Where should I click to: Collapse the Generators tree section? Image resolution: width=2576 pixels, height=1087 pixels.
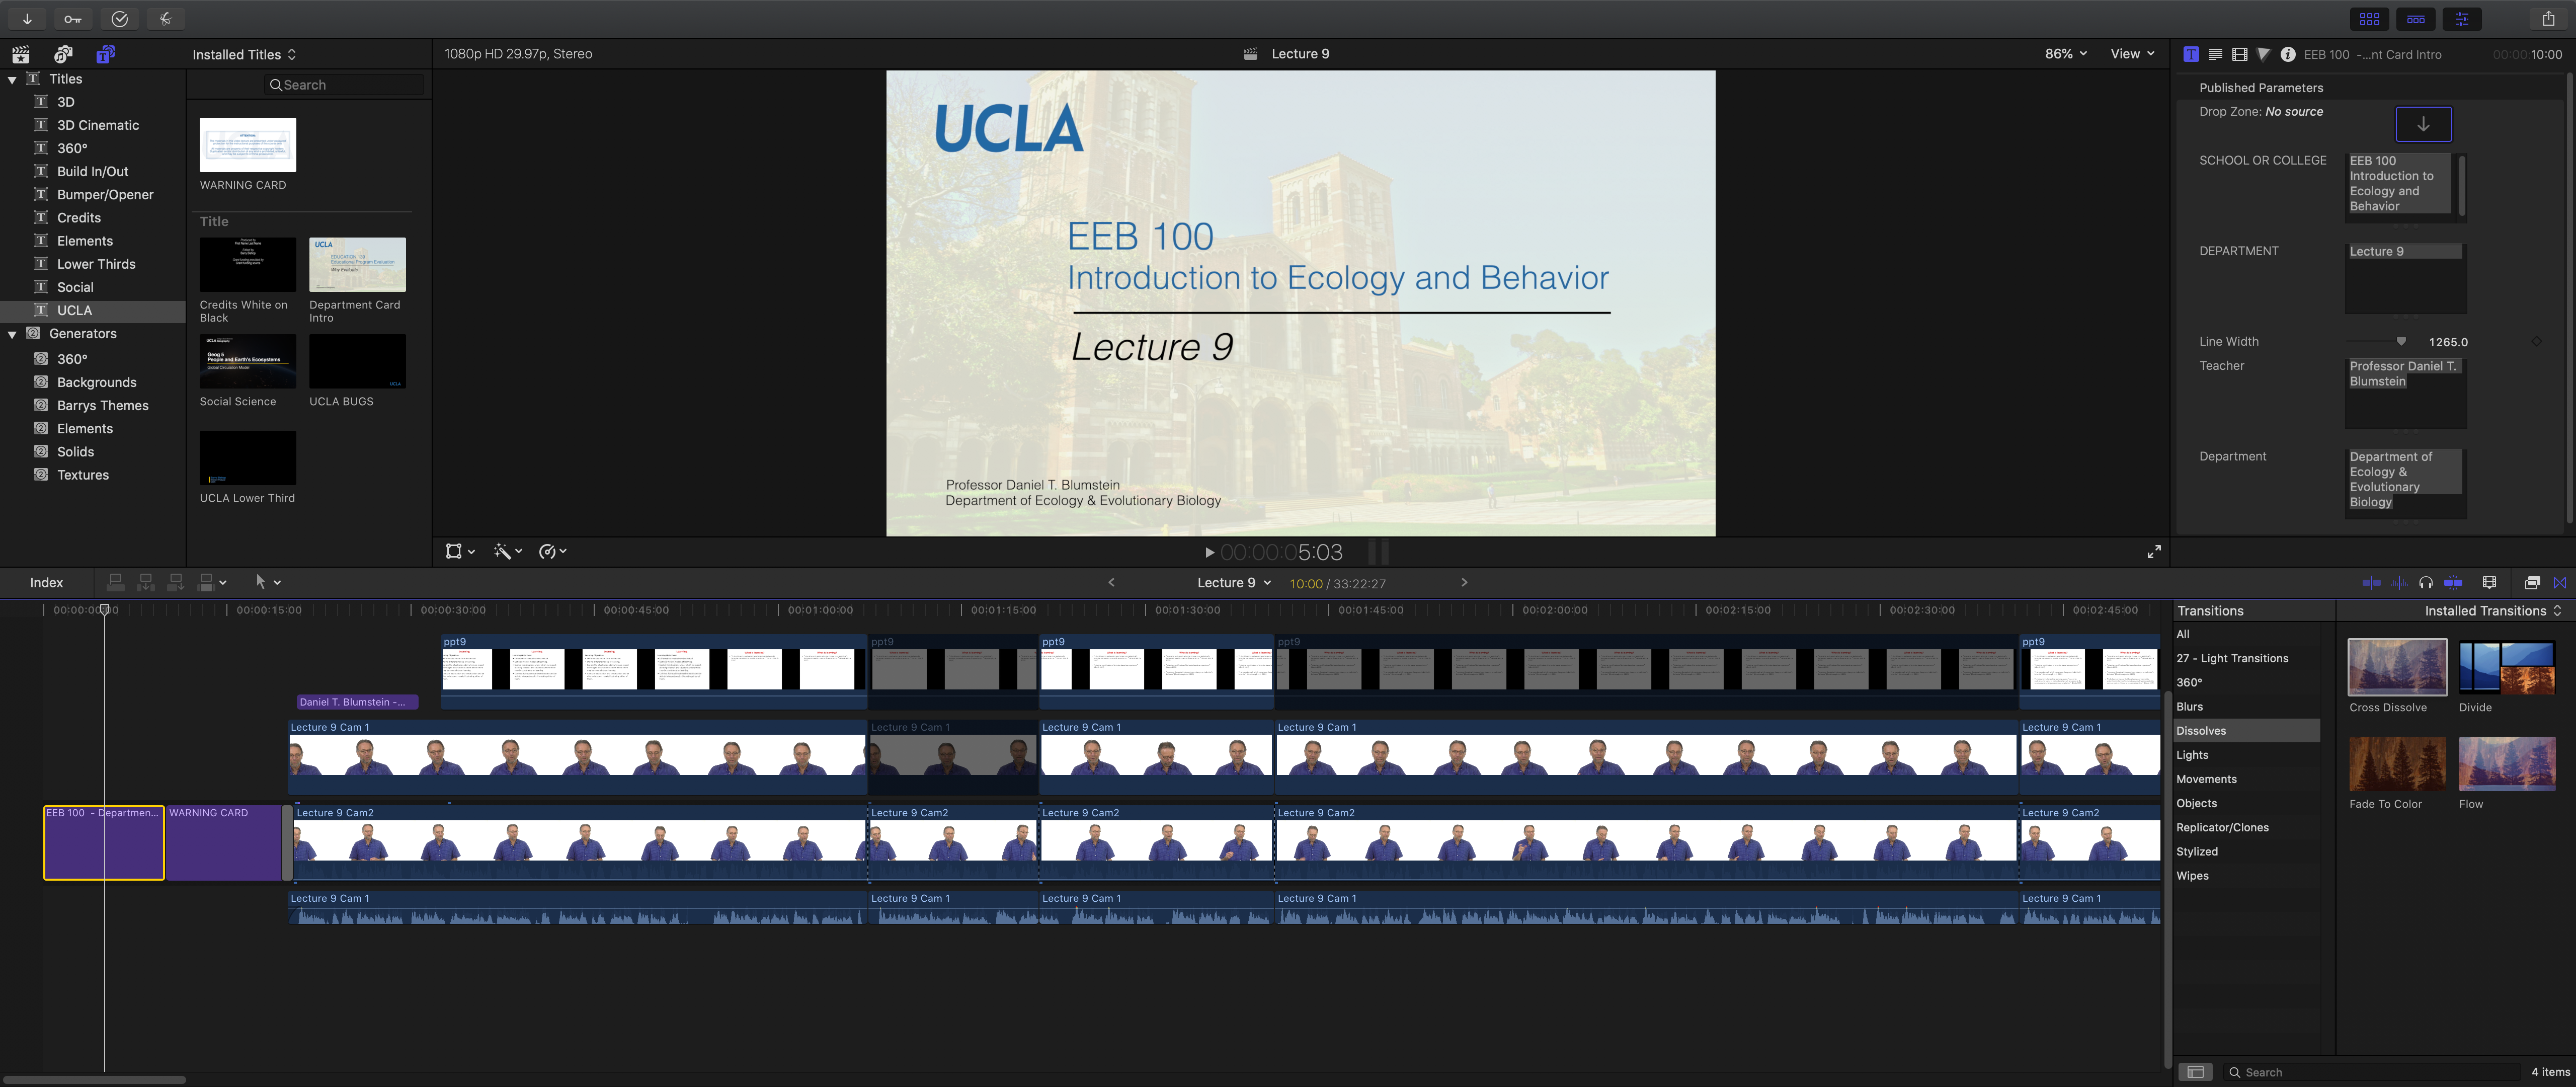point(12,335)
